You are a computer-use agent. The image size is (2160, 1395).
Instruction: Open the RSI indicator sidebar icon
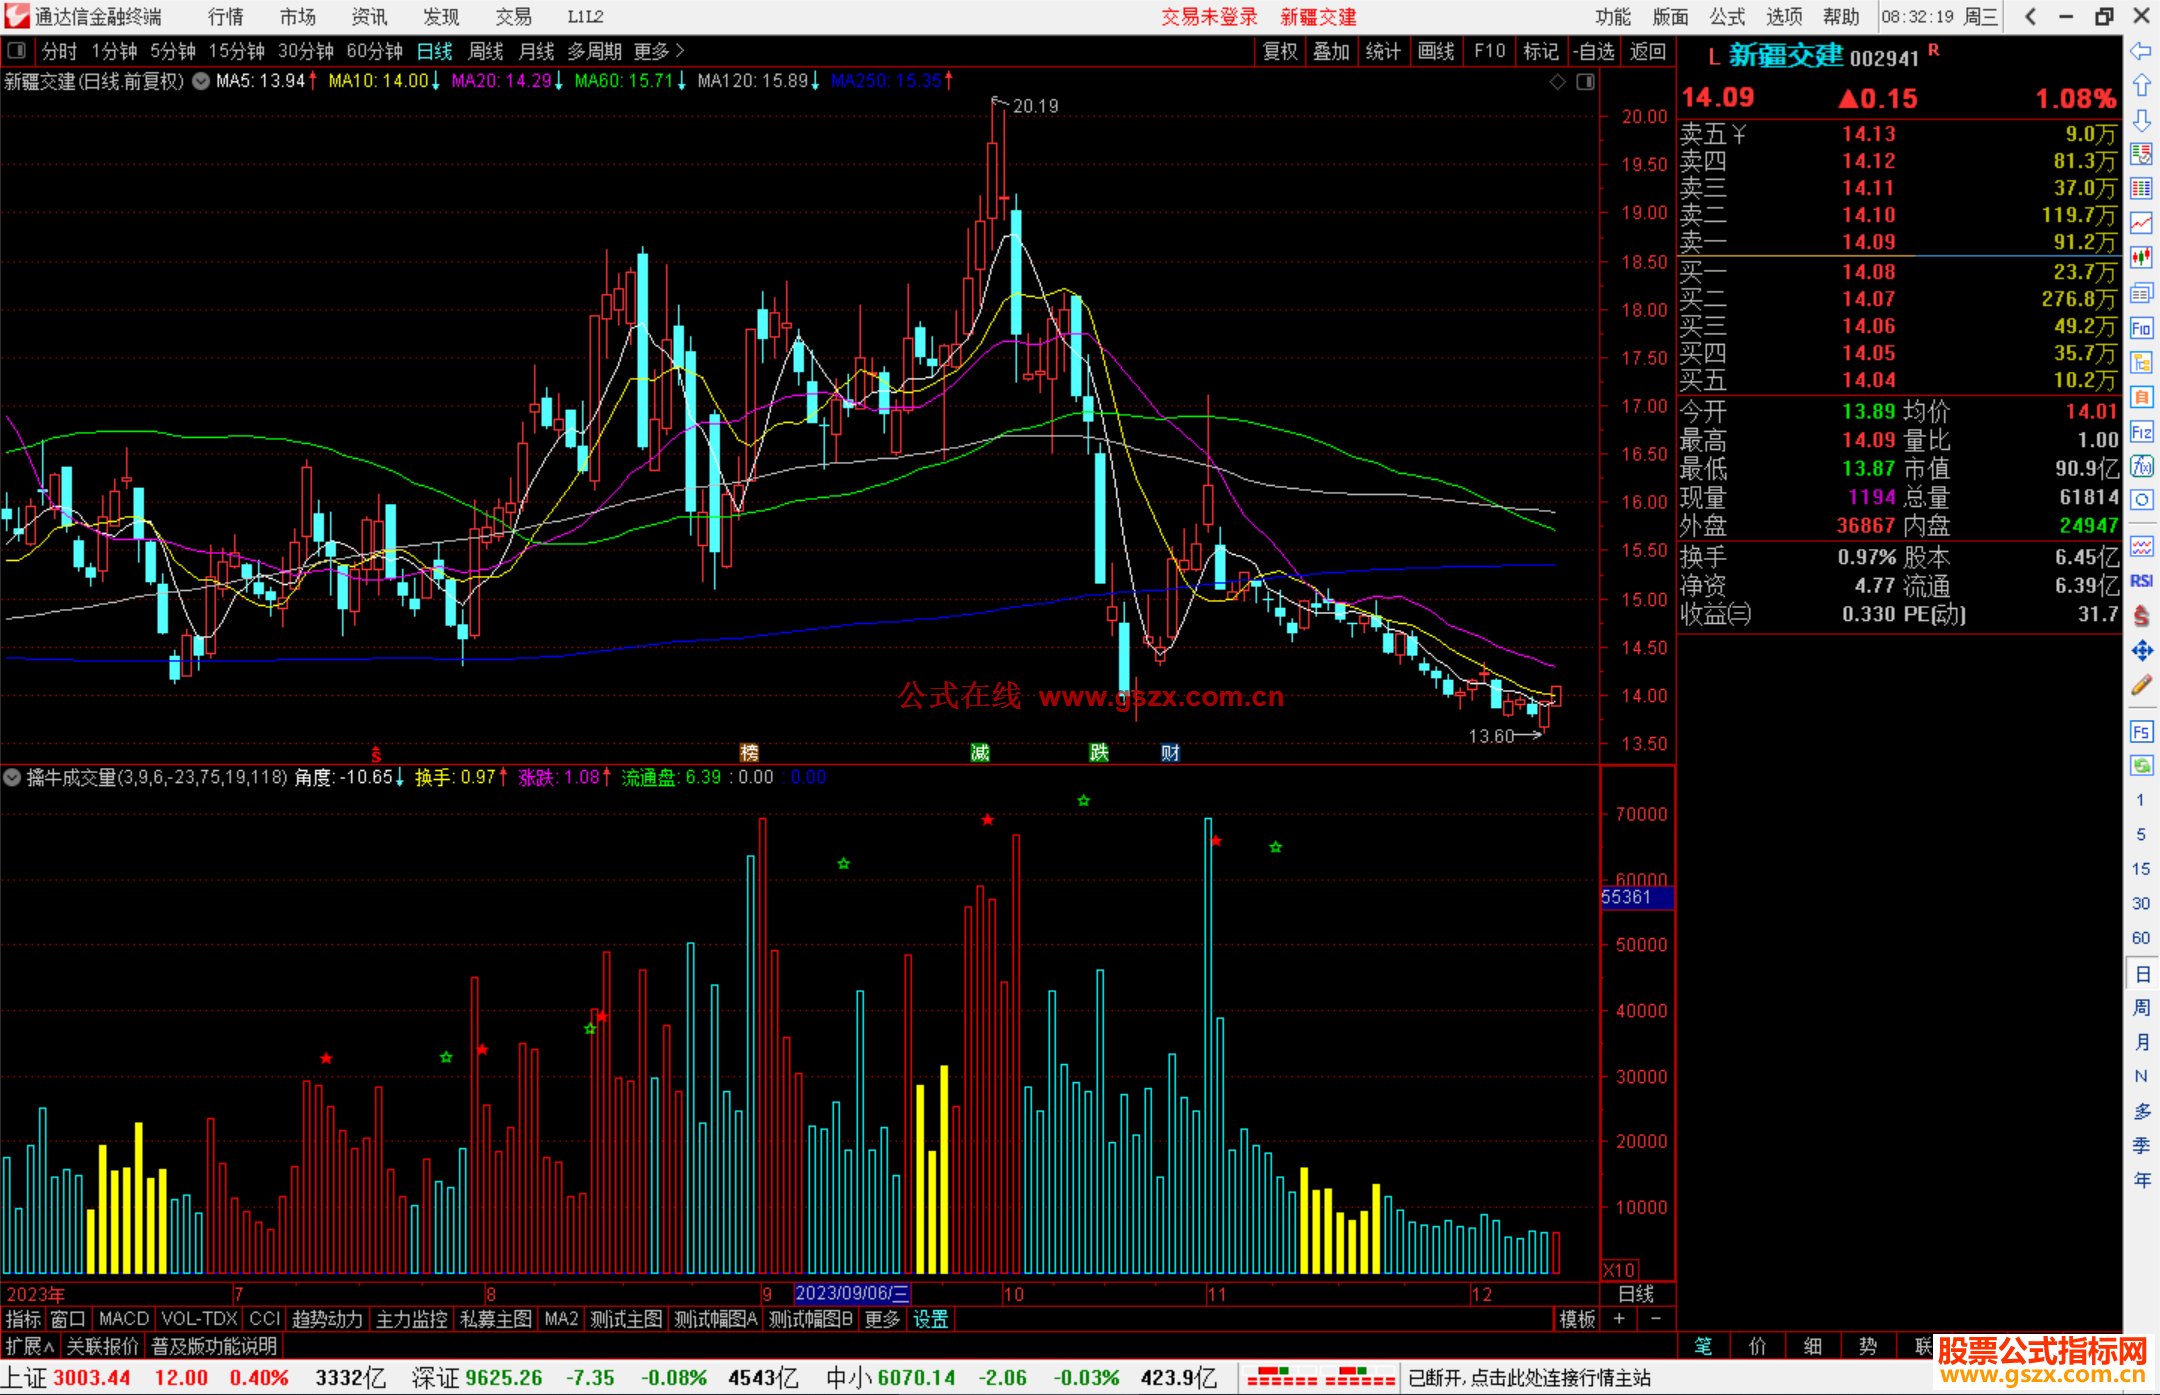point(2141,581)
